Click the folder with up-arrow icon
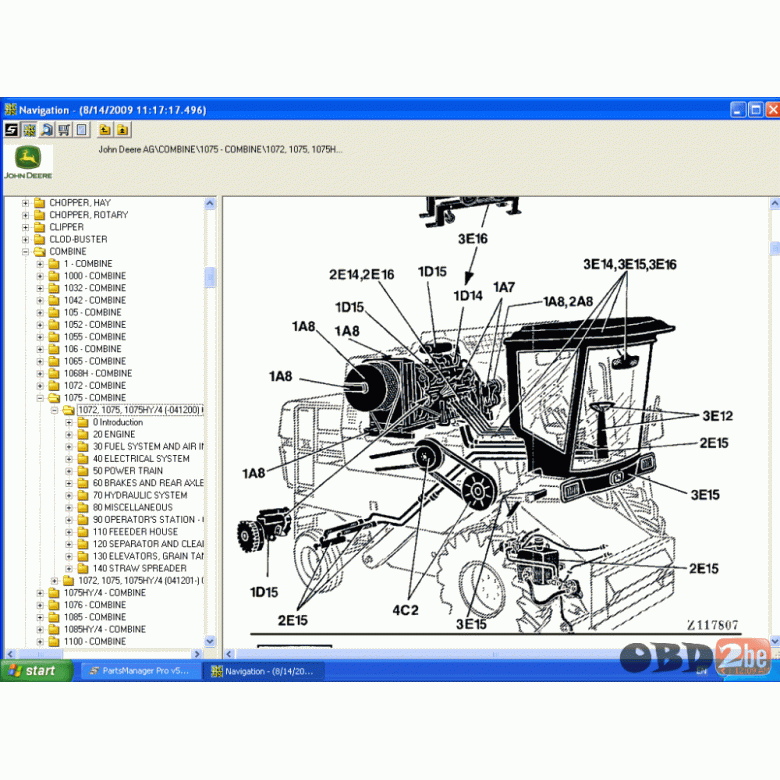The width and height of the screenshot is (780, 780). tap(105, 130)
